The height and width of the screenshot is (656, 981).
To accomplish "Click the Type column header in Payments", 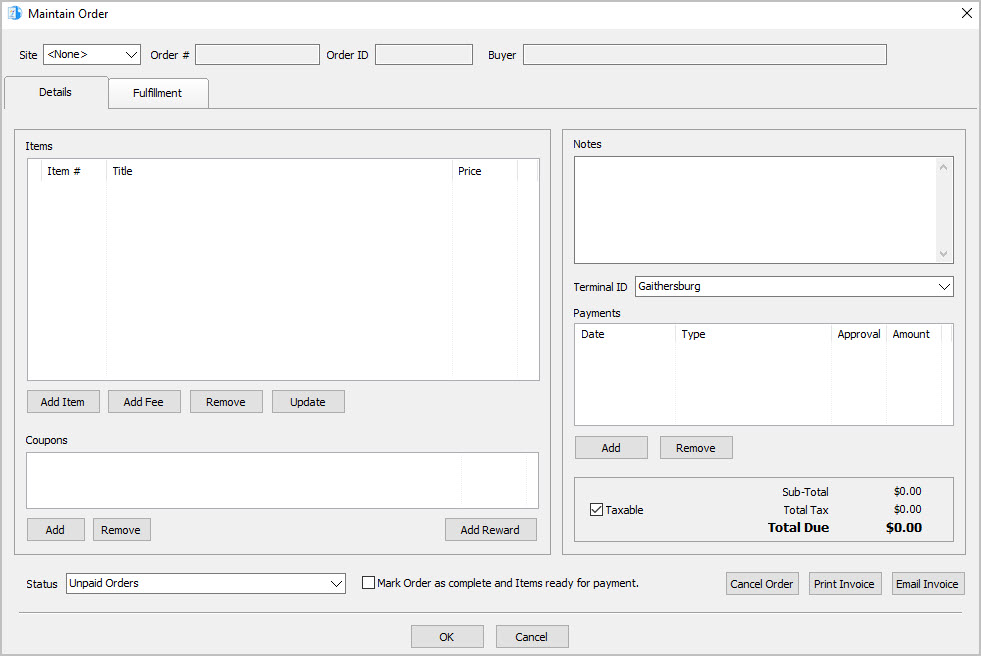I will pos(753,335).
